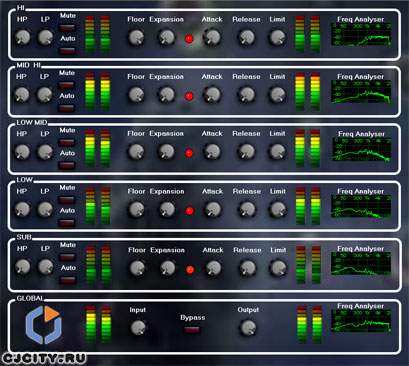The width and height of the screenshot is (409, 366).
Task: Click the SUB band Expansion knob
Action: [167, 268]
